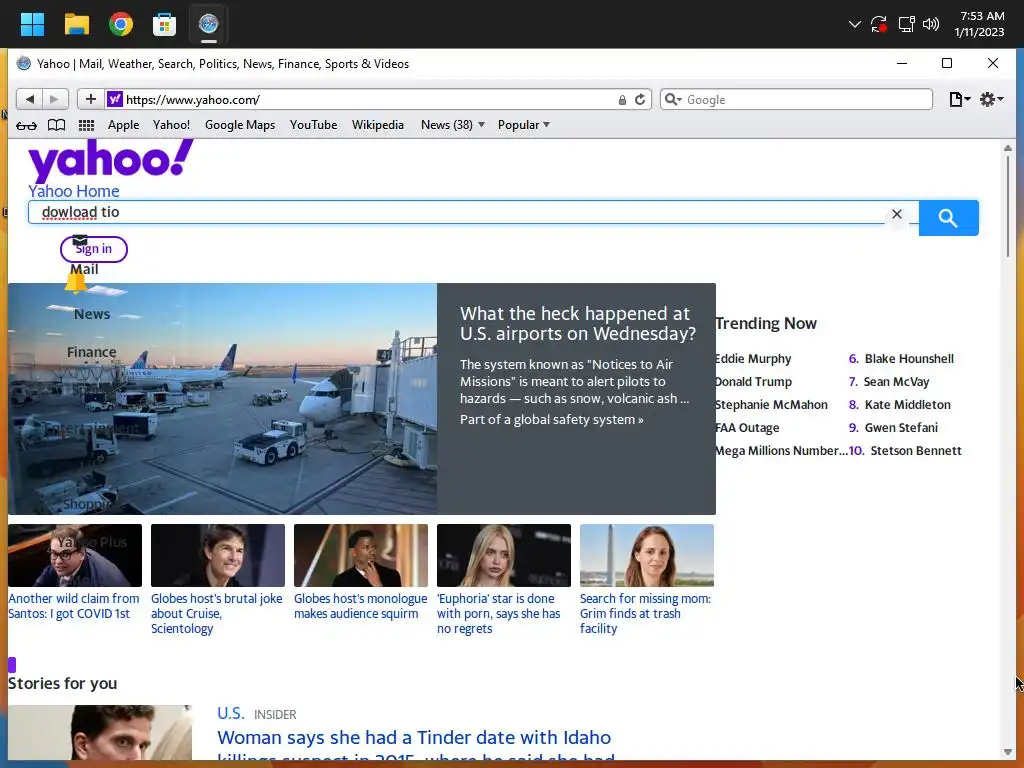1024x768 pixels.
Task: Launch Chrome from the taskbar
Action: pyautogui.click(x=121, y=24)
